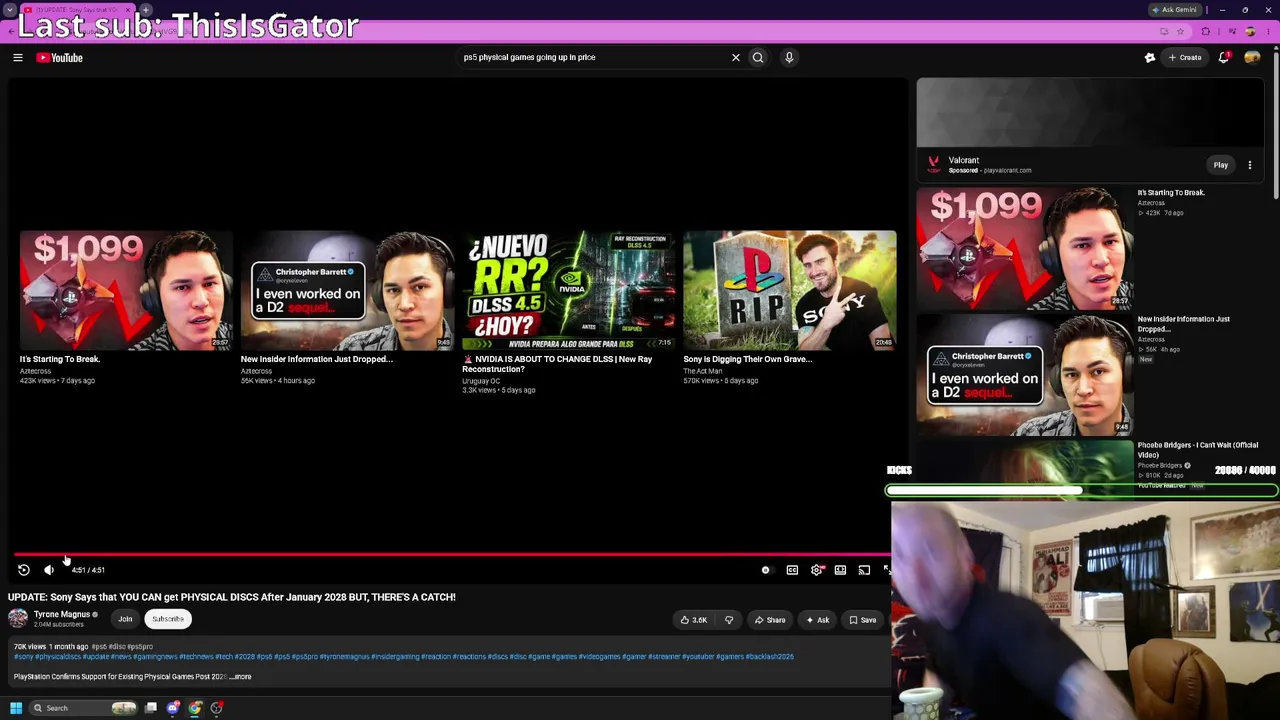Open the Tyrone Magnus channel avatar

click(18, 619)
